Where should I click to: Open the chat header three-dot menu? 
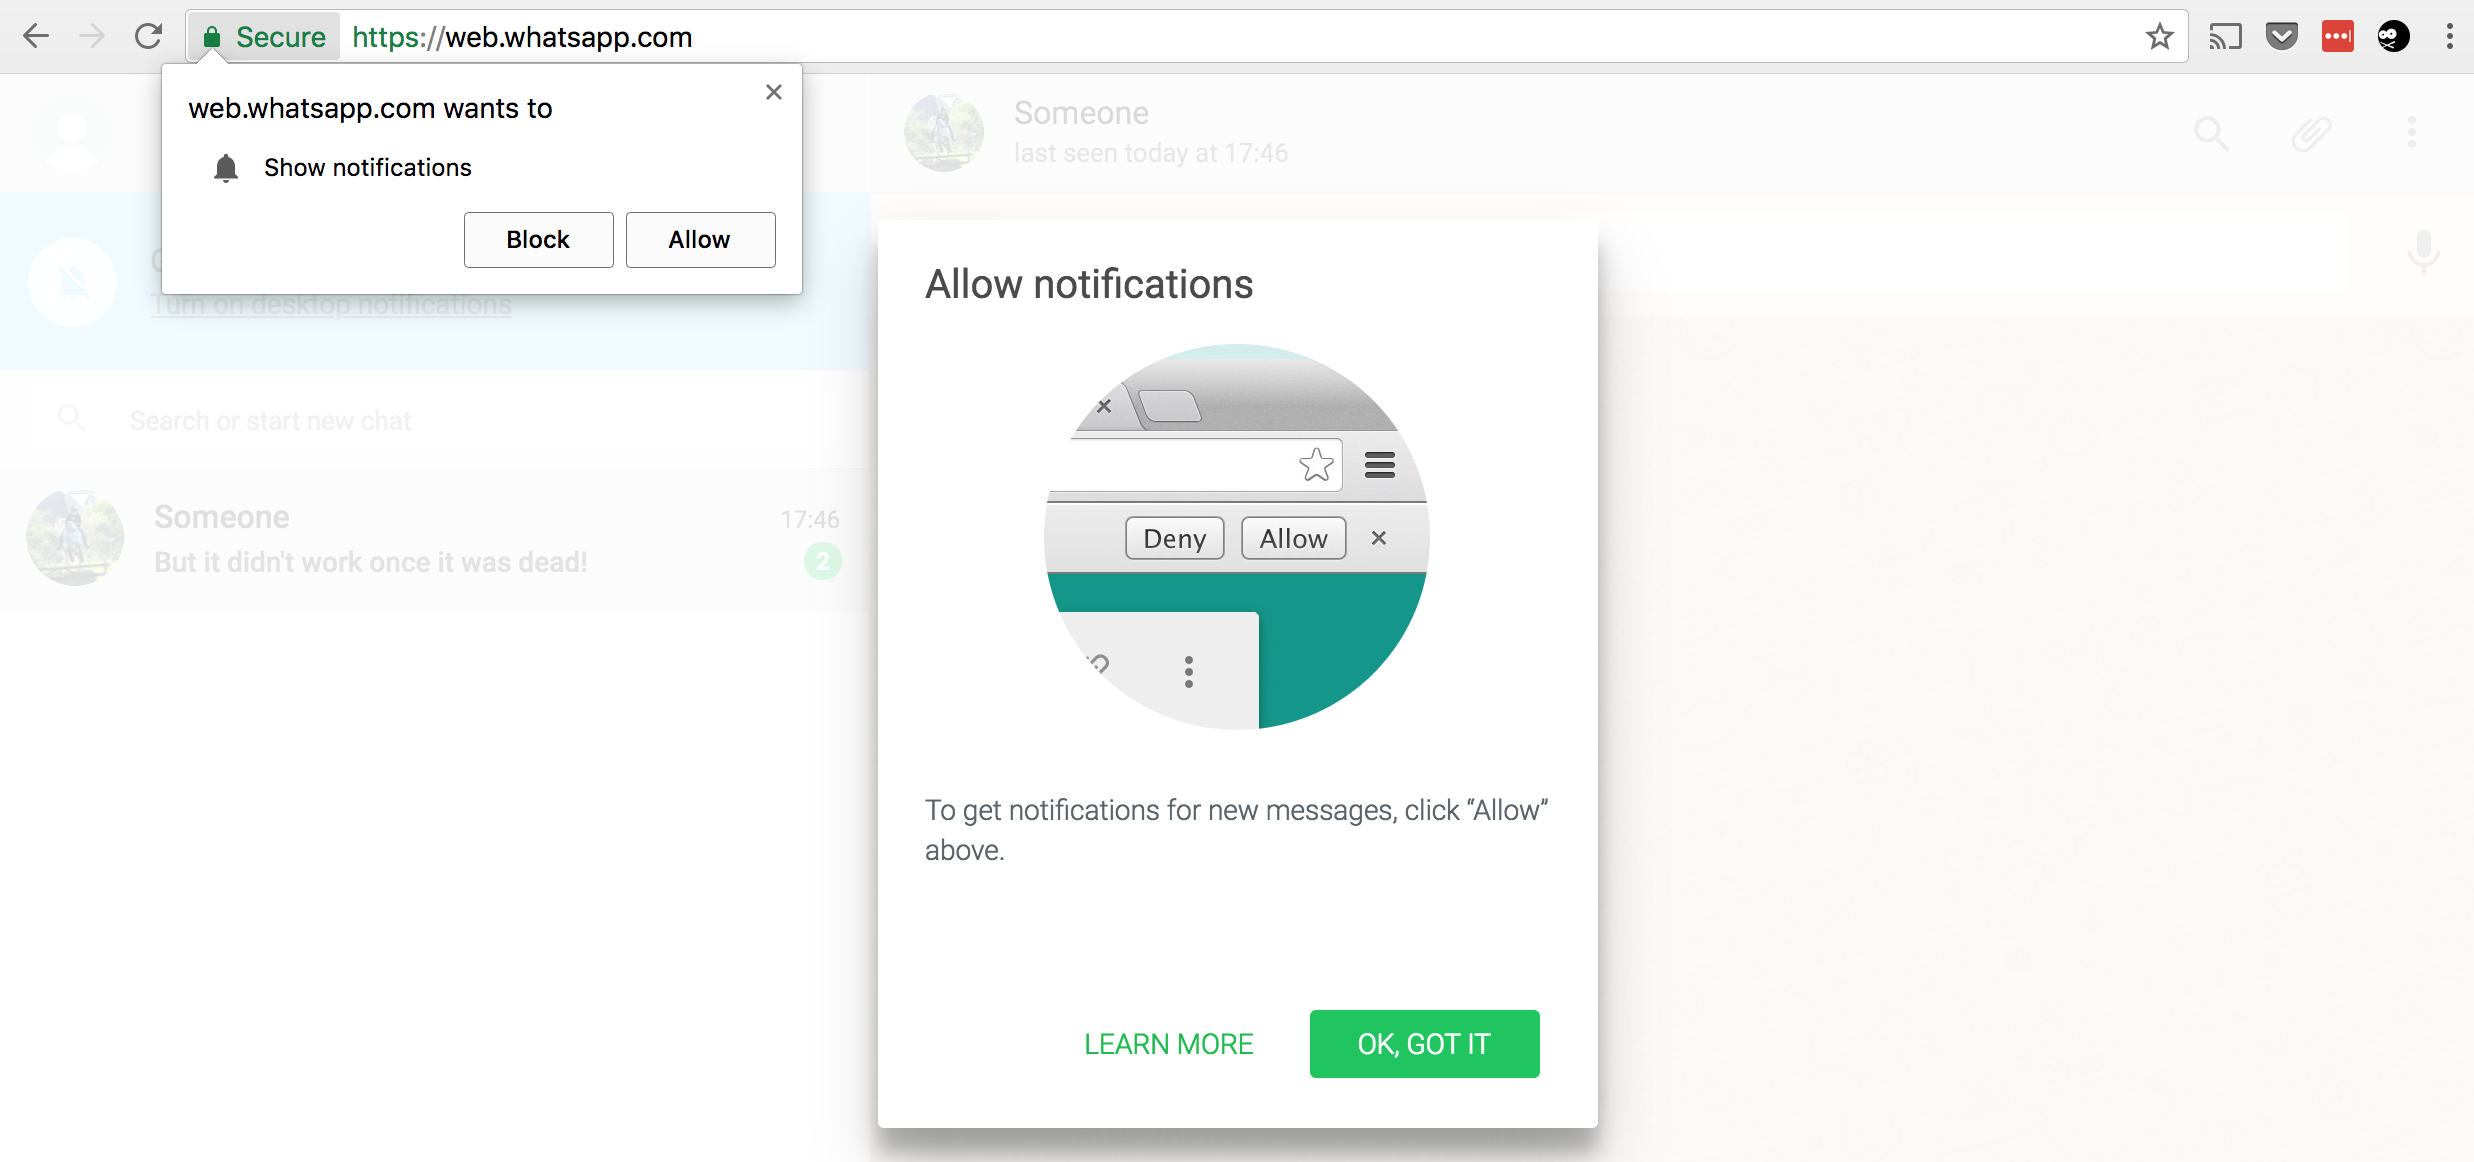click(2411, 133)
